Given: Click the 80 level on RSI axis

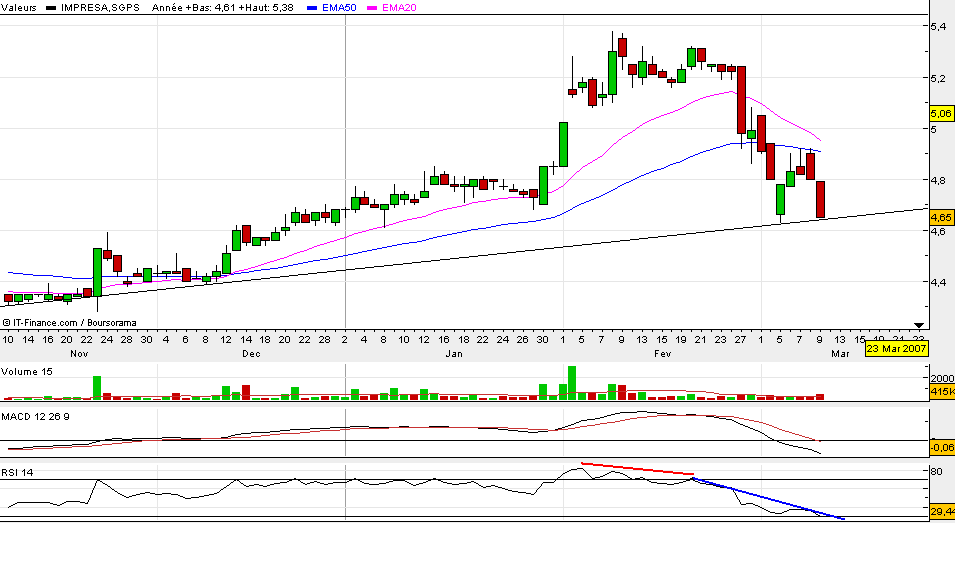Looking at the screenshot, I should [937, 472].
